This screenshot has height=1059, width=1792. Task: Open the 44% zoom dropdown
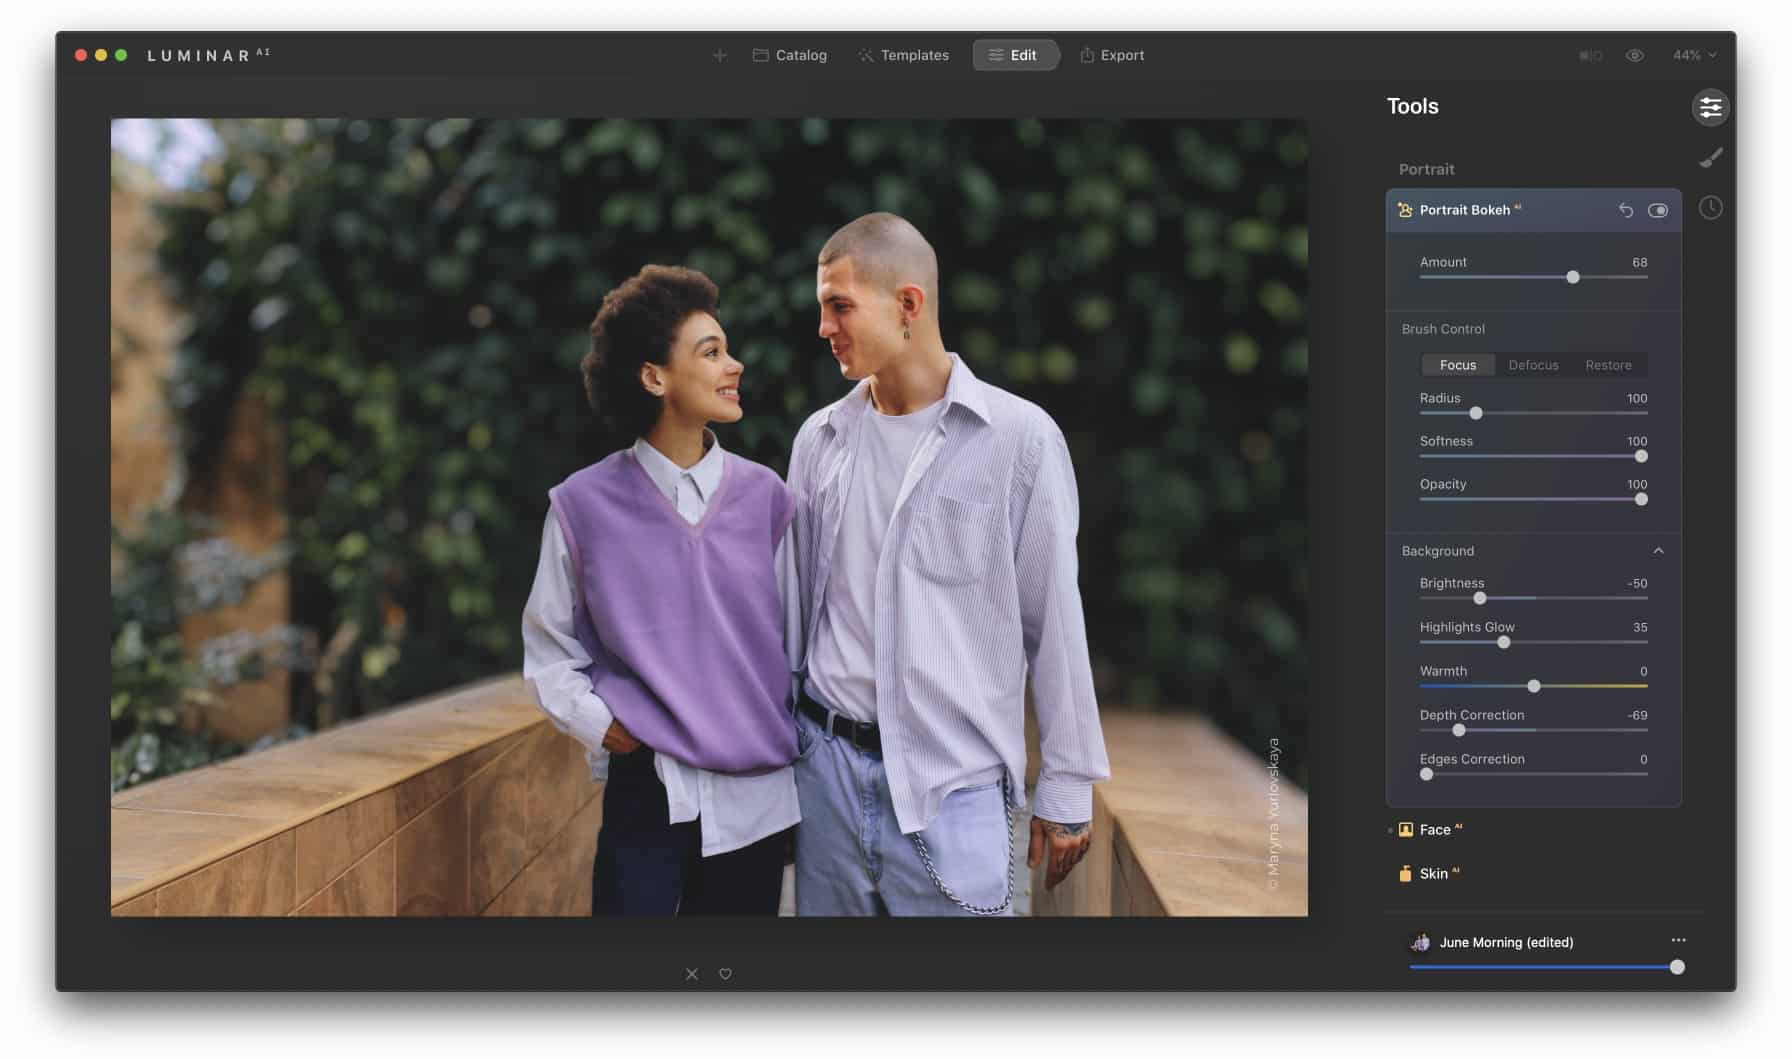point(1694,55)
